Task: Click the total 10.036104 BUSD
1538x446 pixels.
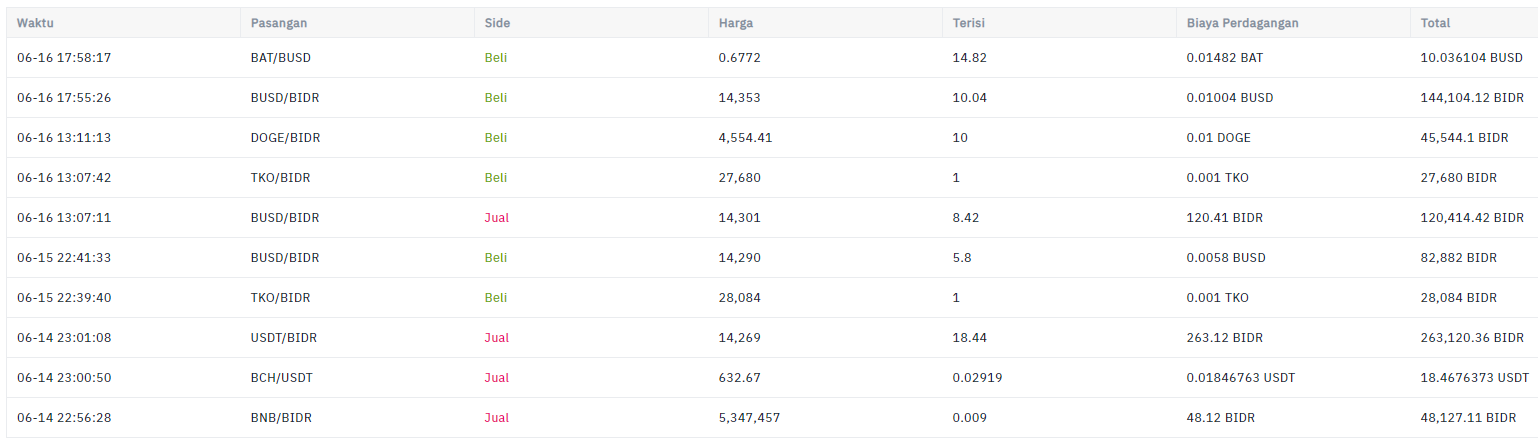Action: coord(1471,58)
